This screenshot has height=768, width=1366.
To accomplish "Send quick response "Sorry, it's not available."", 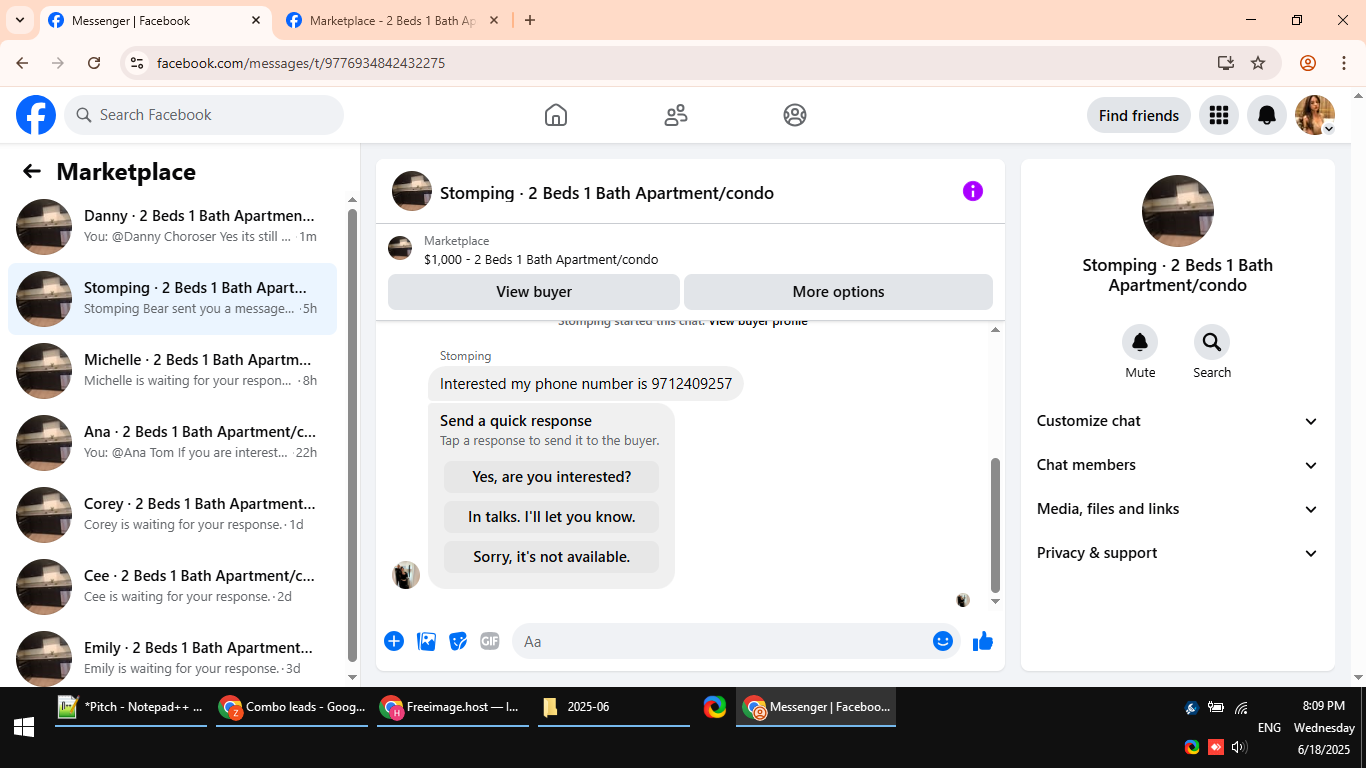I will tap(551, 557).
